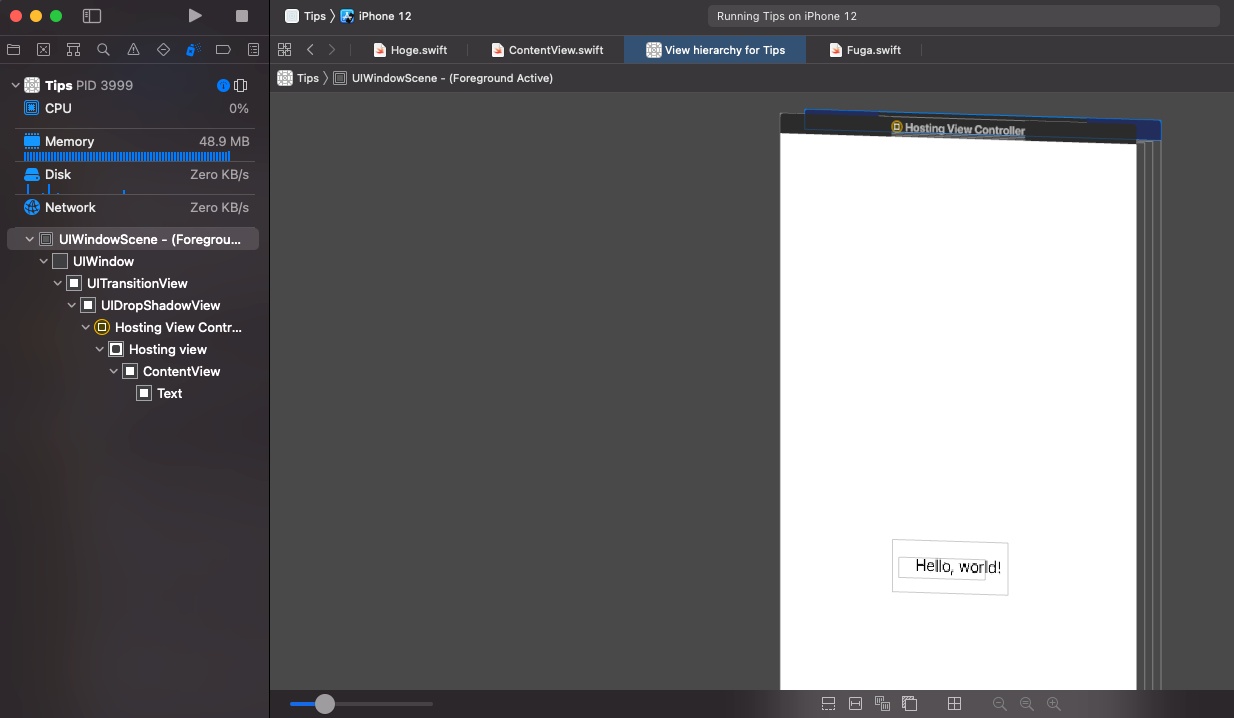Screen dimensions: 1234x718
Task: Collapse the Tips process row
Action: [15, 85]
